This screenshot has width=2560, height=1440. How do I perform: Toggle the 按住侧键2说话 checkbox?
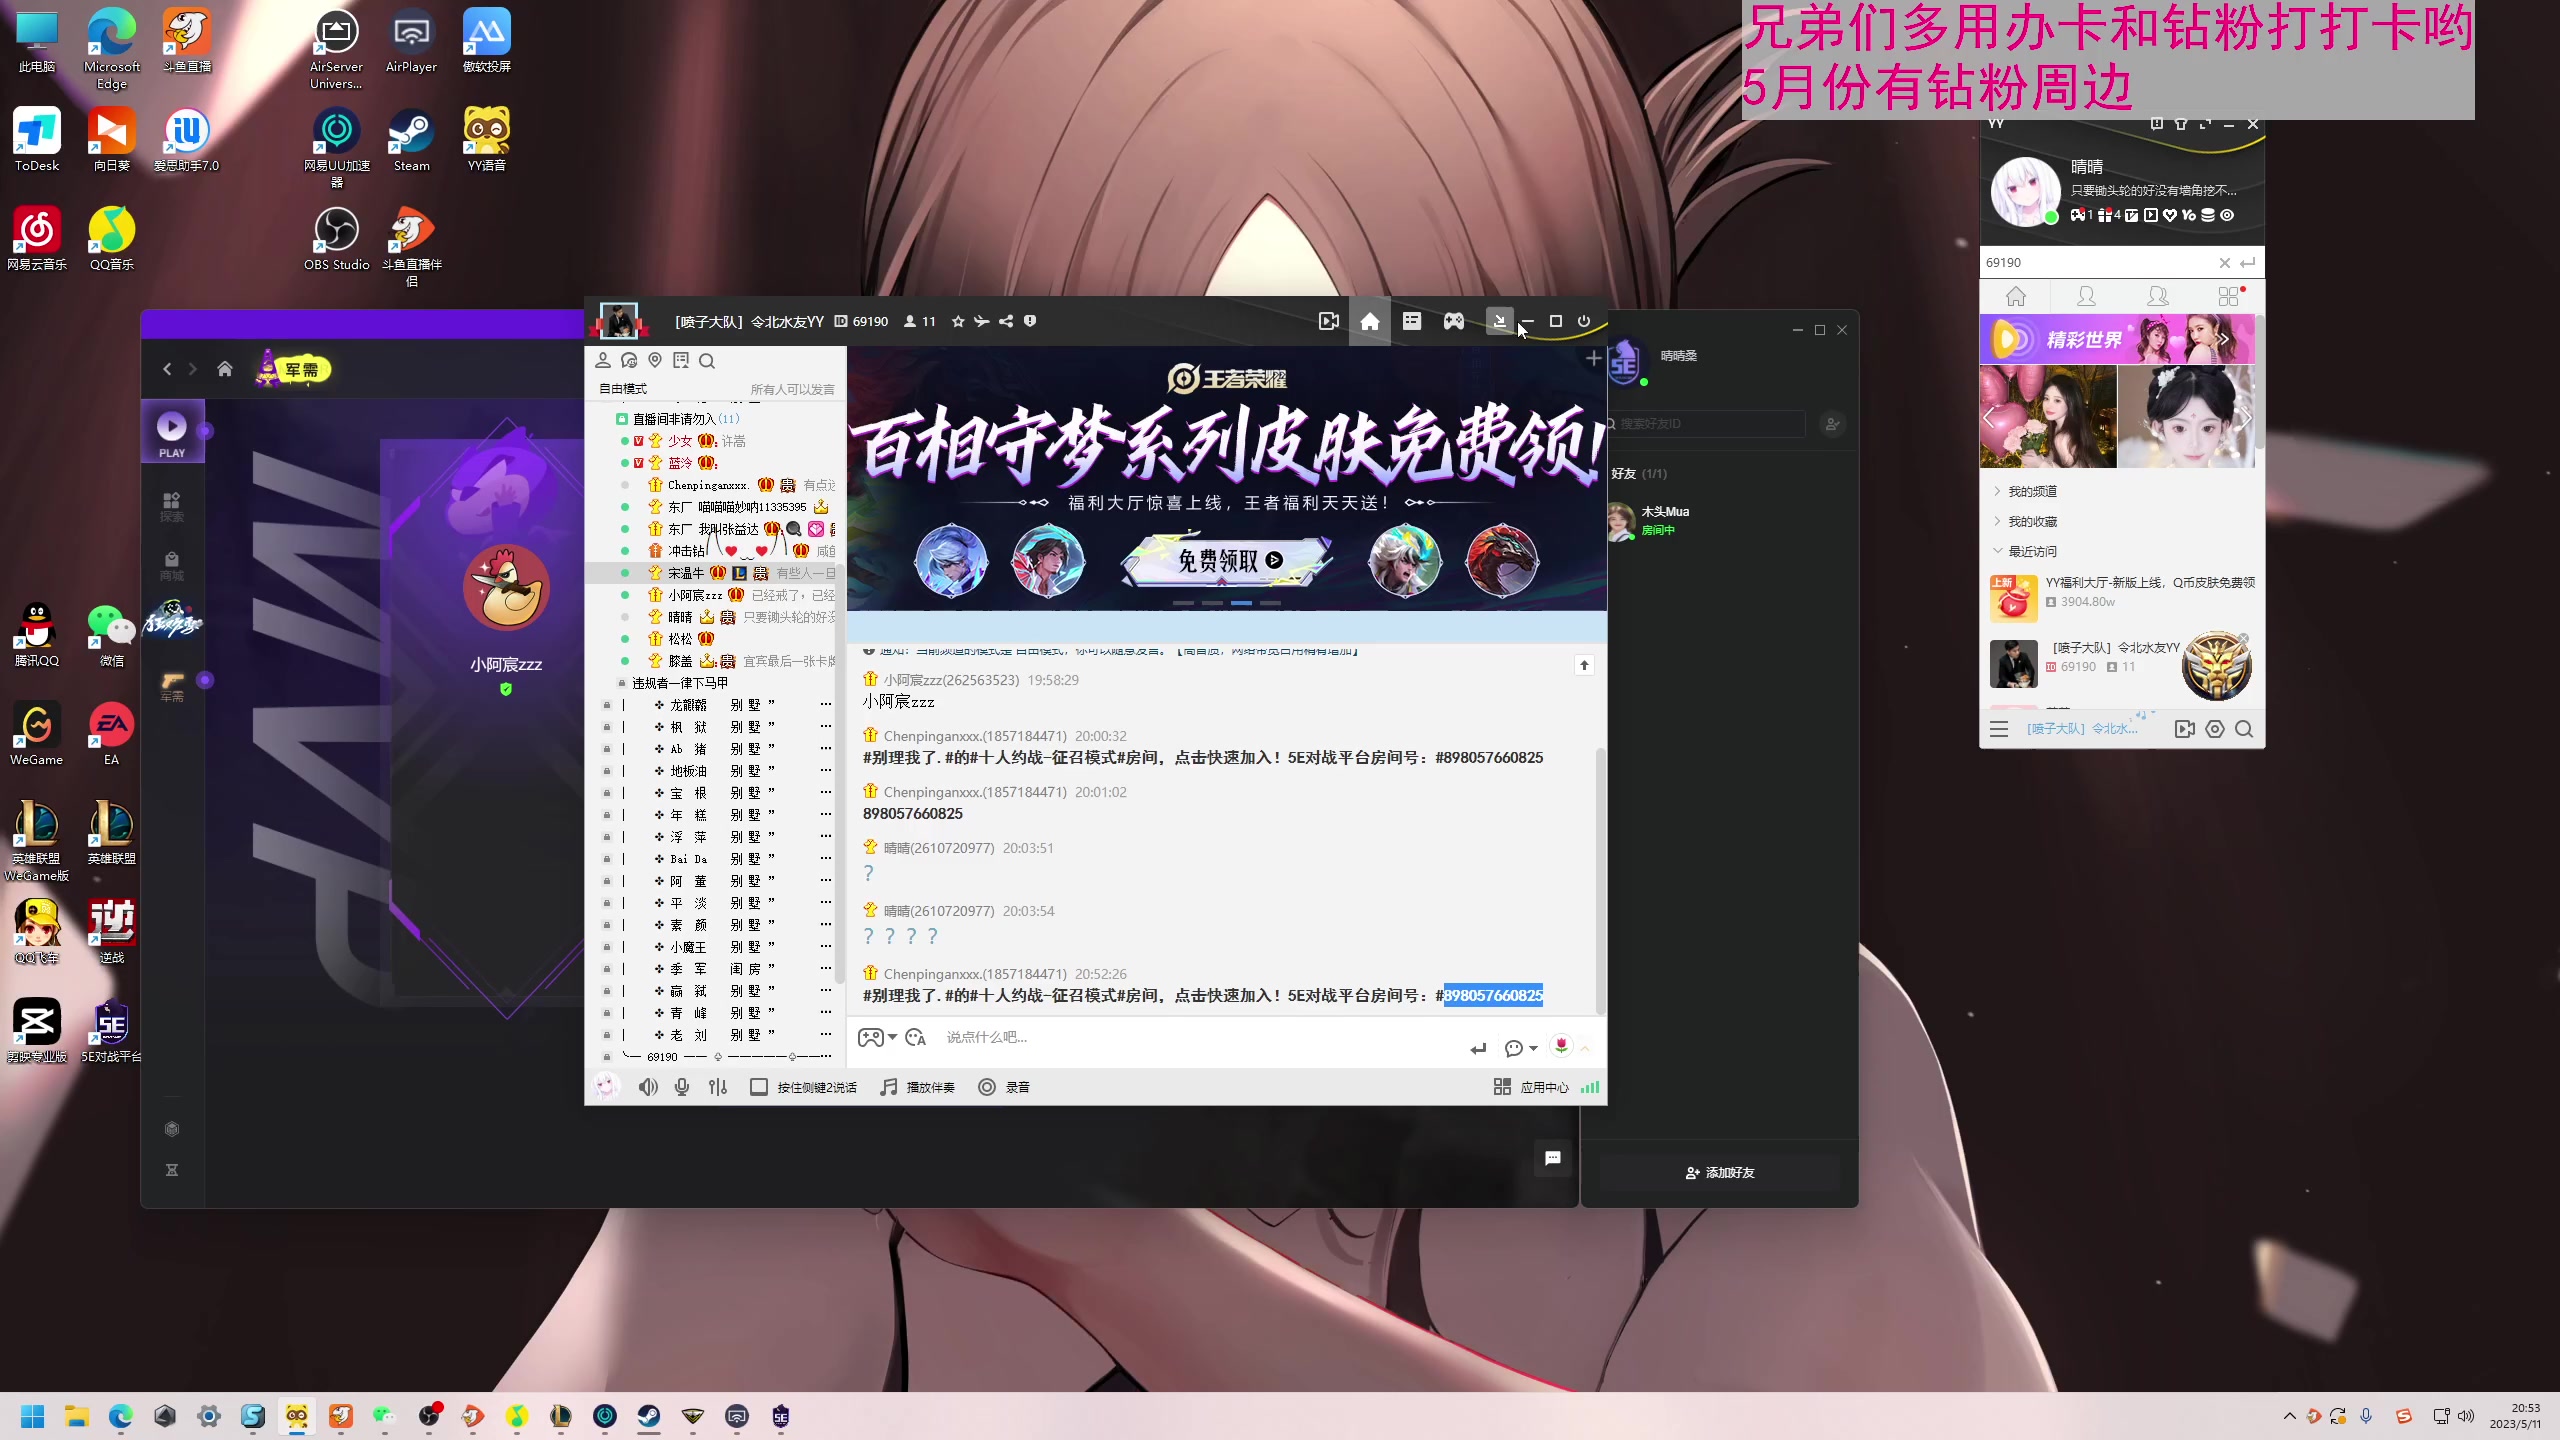click(759, 1087)
